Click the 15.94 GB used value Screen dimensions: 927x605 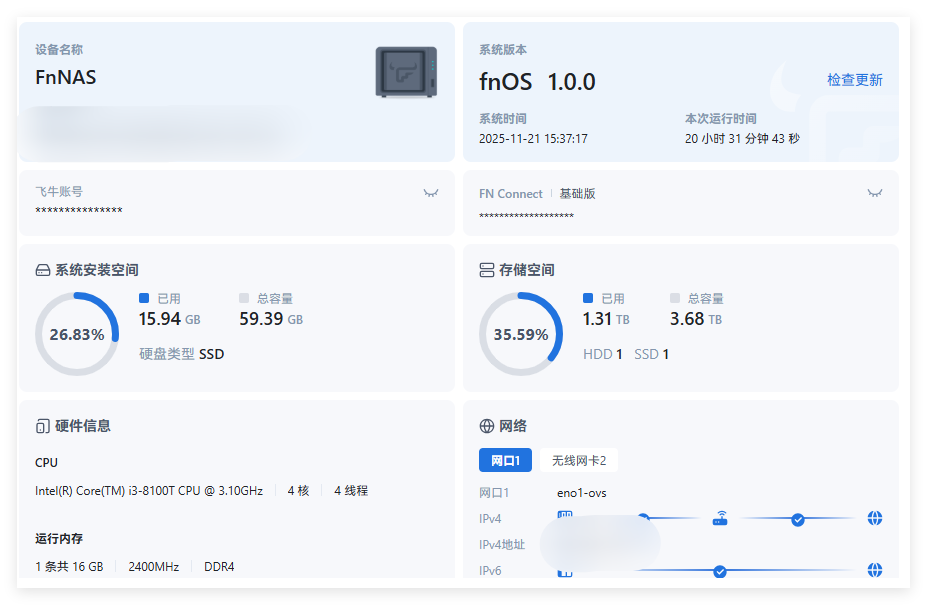tap(170, 319)
